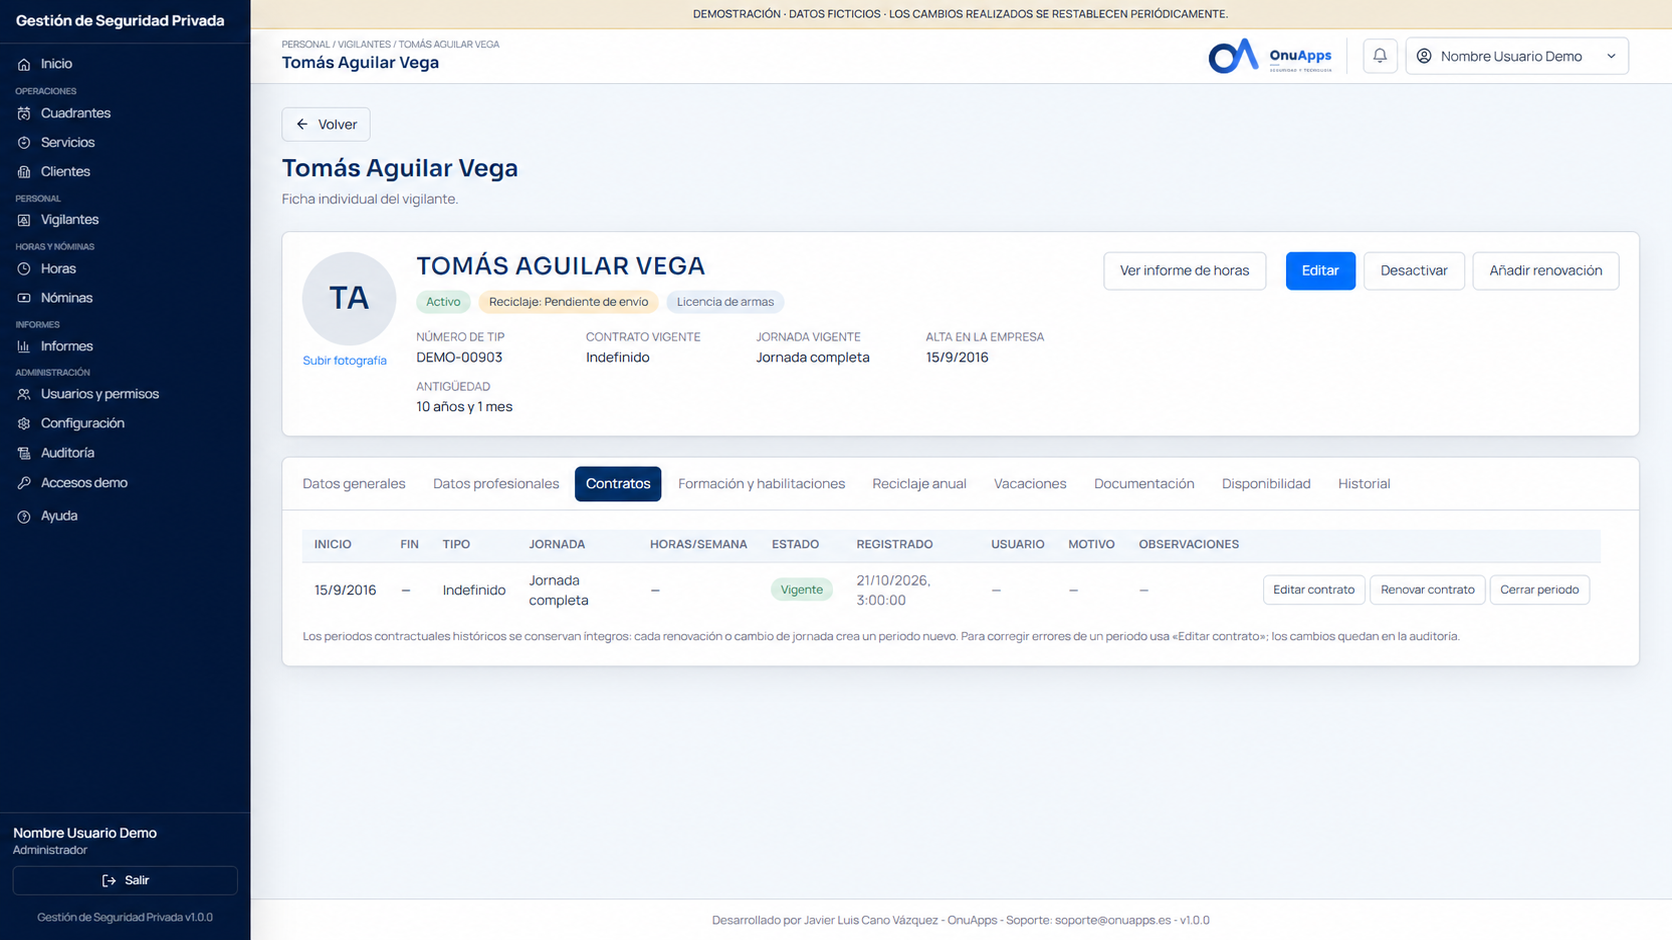Screen dimensions: 1672x940
Task: Switch to Reciclaje anual tab
Action: 919,484
